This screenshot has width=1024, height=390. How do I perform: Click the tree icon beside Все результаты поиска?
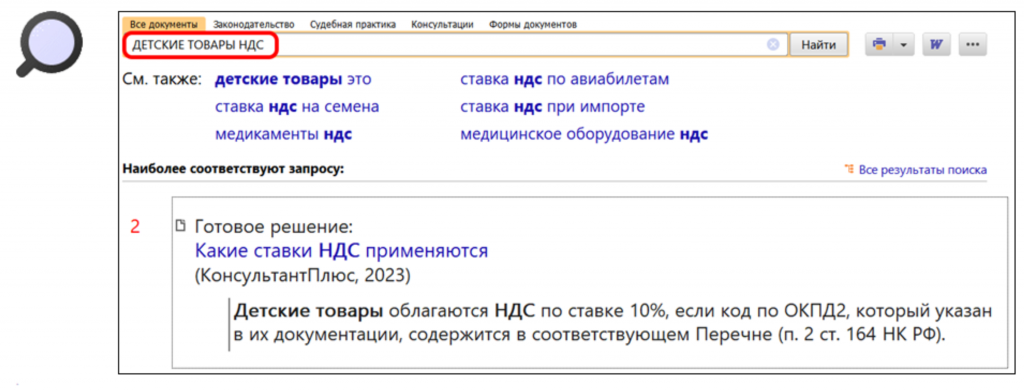[850, 170]
